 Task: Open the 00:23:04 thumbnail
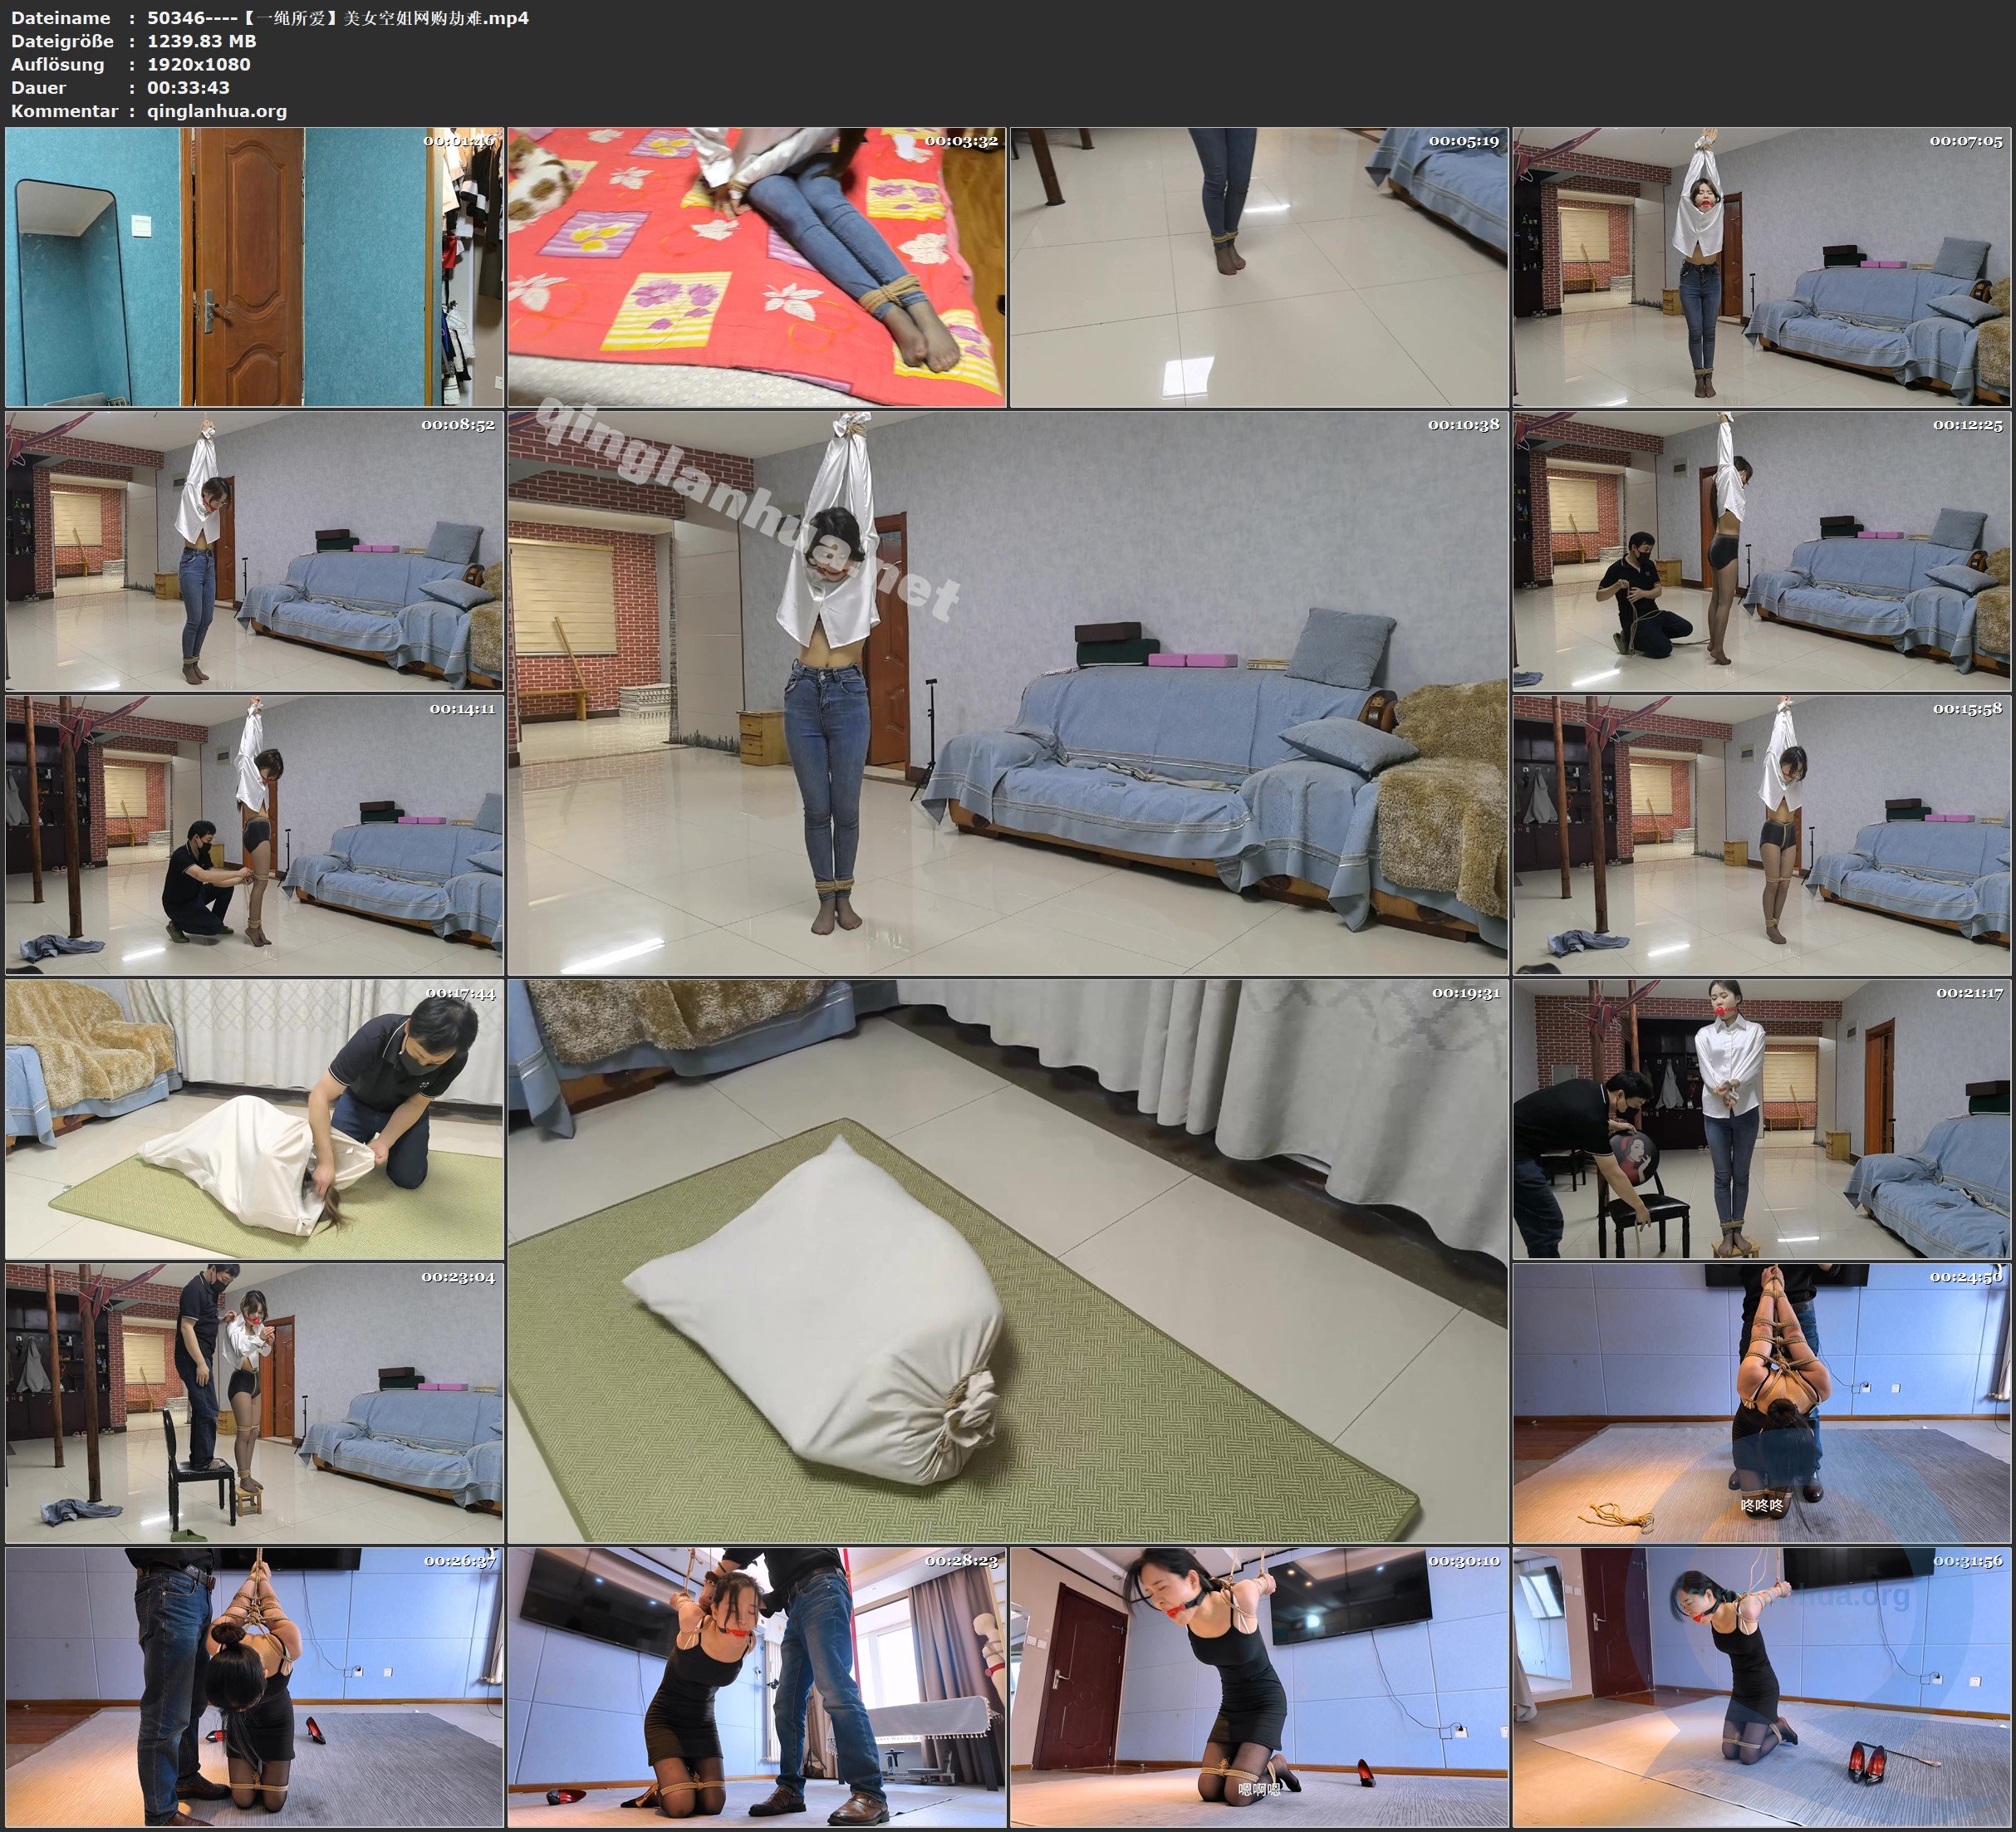pos(254,1403)
